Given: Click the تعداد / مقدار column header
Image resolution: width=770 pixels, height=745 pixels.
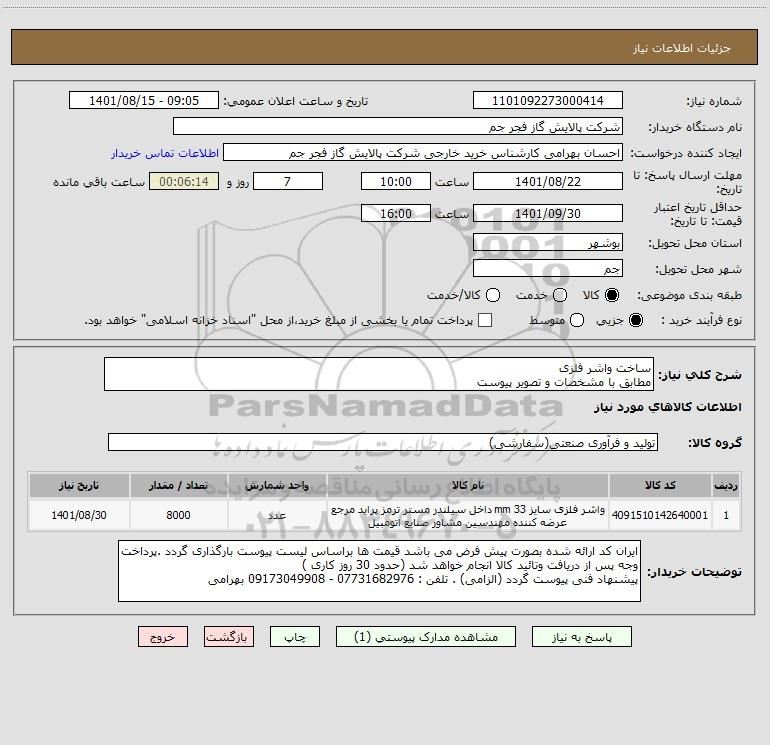Looking at the screenshot, I should [x=178, y=485].
